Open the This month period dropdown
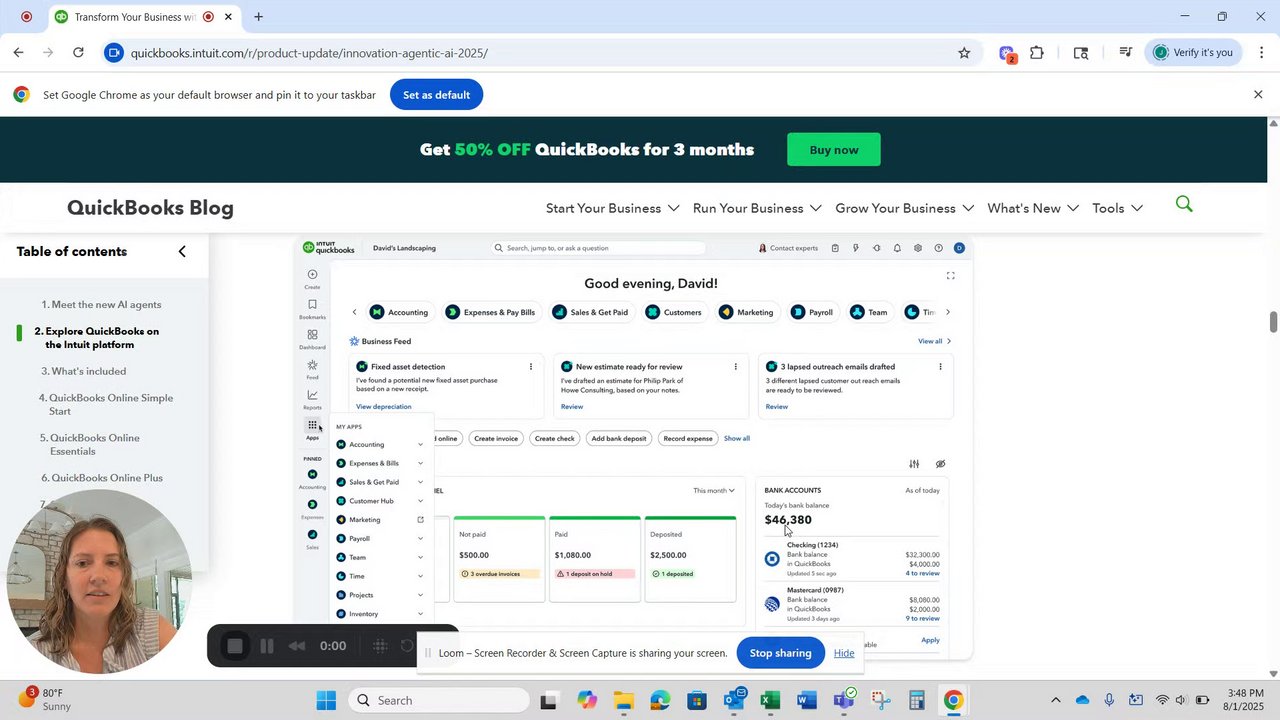Screen dimensions: 1280x720 [x=714, y=491]
